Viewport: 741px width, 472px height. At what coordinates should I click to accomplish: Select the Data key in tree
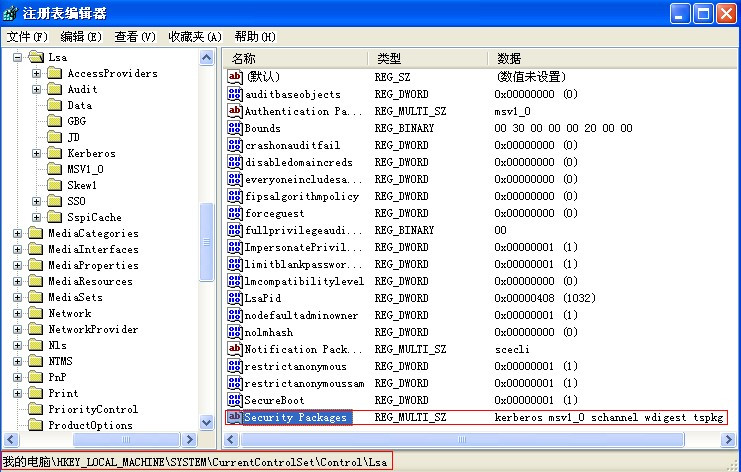click(79, 105)
